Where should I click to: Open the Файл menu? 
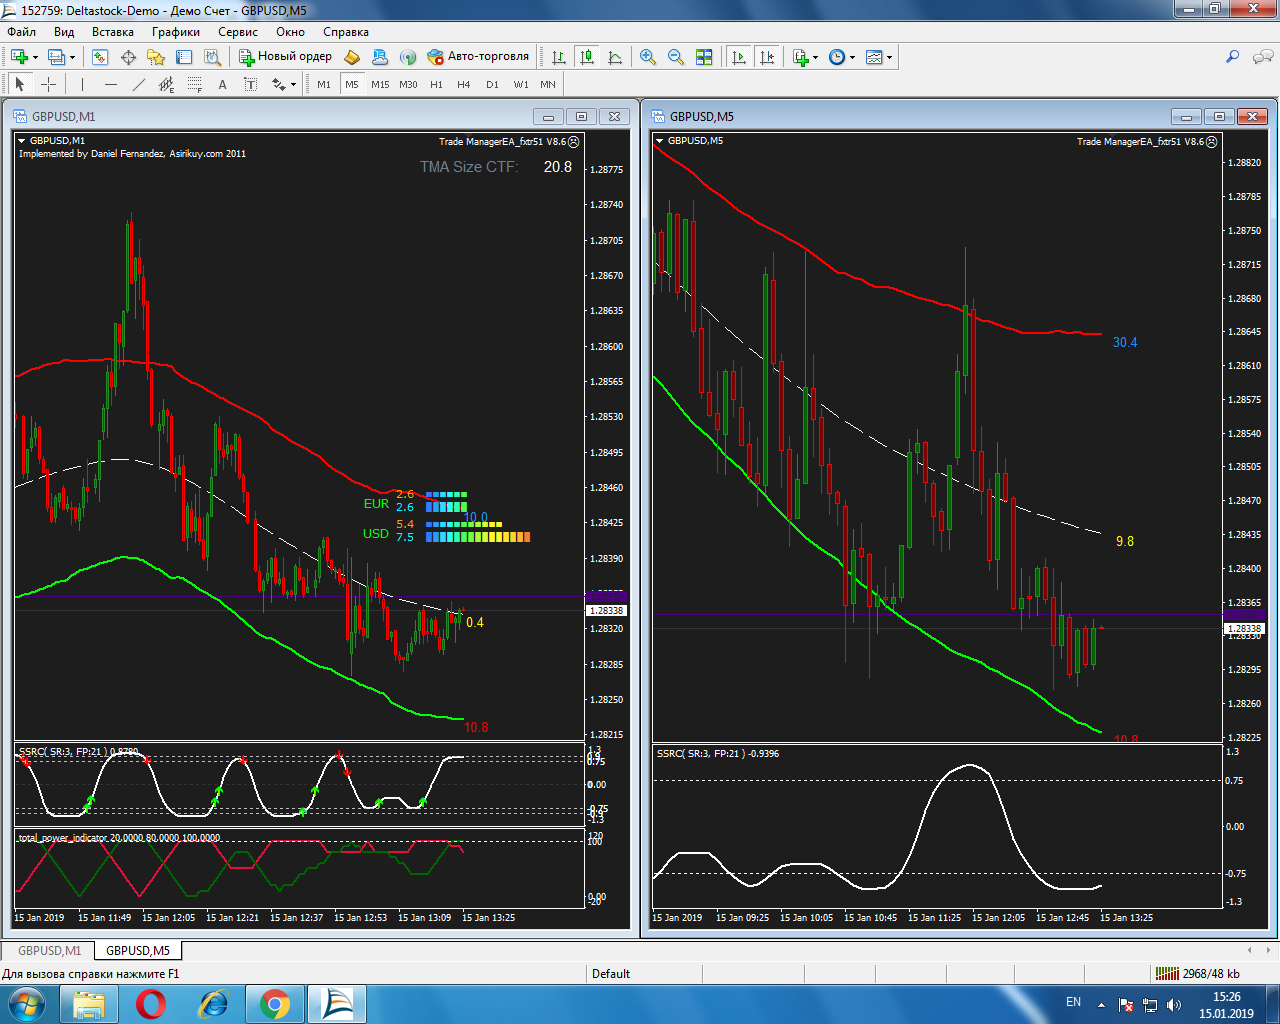coord(21,32)
